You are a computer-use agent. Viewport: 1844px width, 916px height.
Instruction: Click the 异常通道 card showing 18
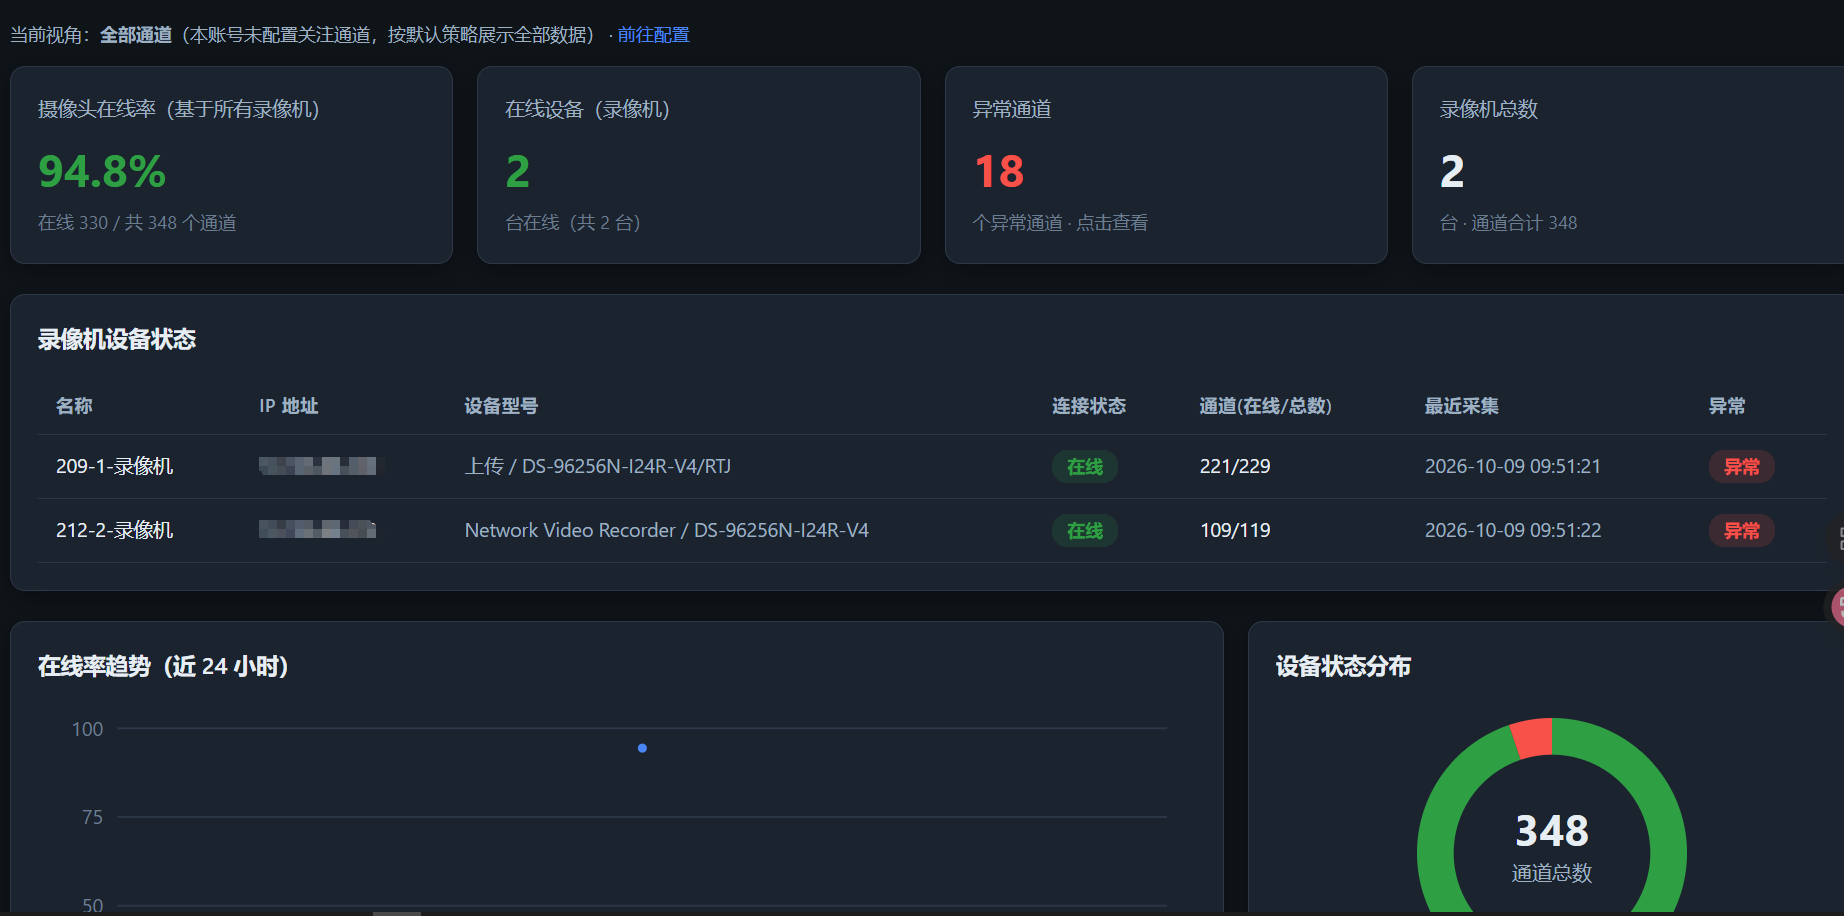(1166, 165)
